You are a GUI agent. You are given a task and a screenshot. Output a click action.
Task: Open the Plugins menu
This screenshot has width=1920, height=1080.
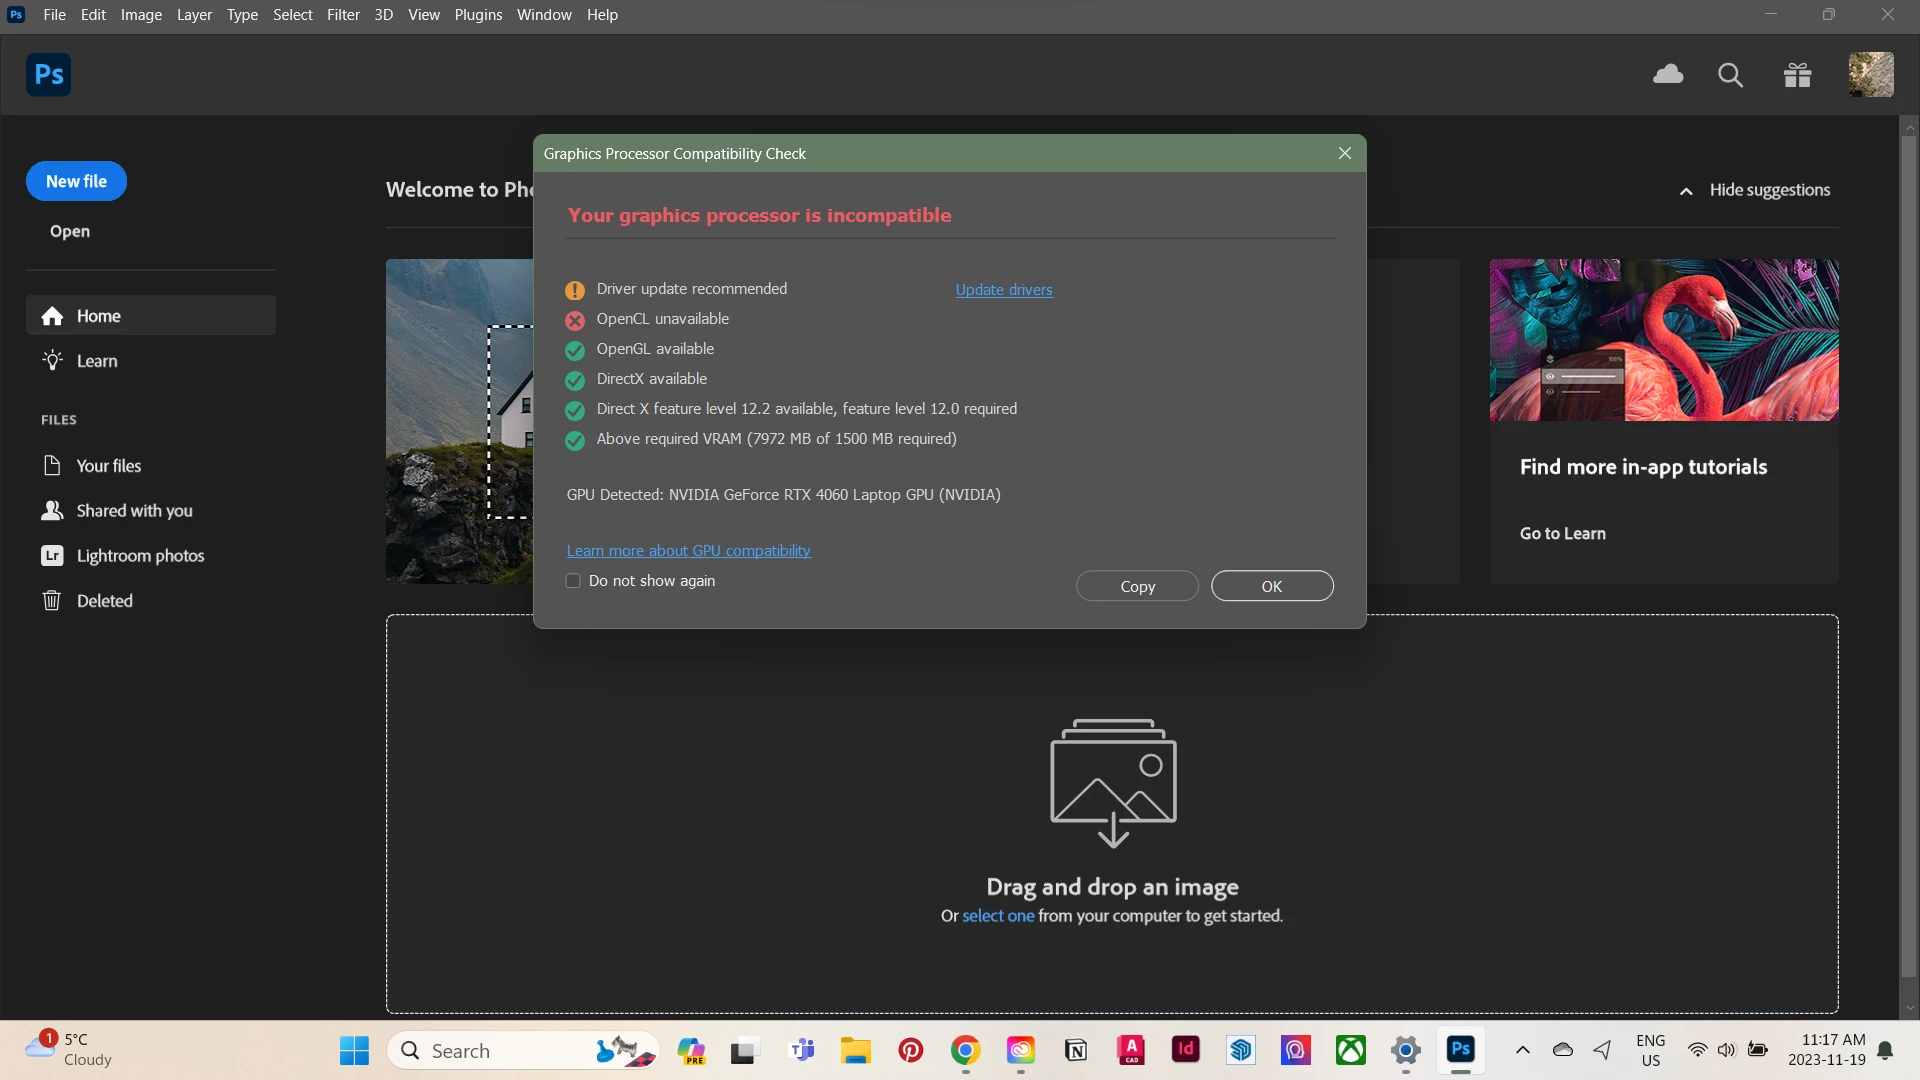[478, 15]
